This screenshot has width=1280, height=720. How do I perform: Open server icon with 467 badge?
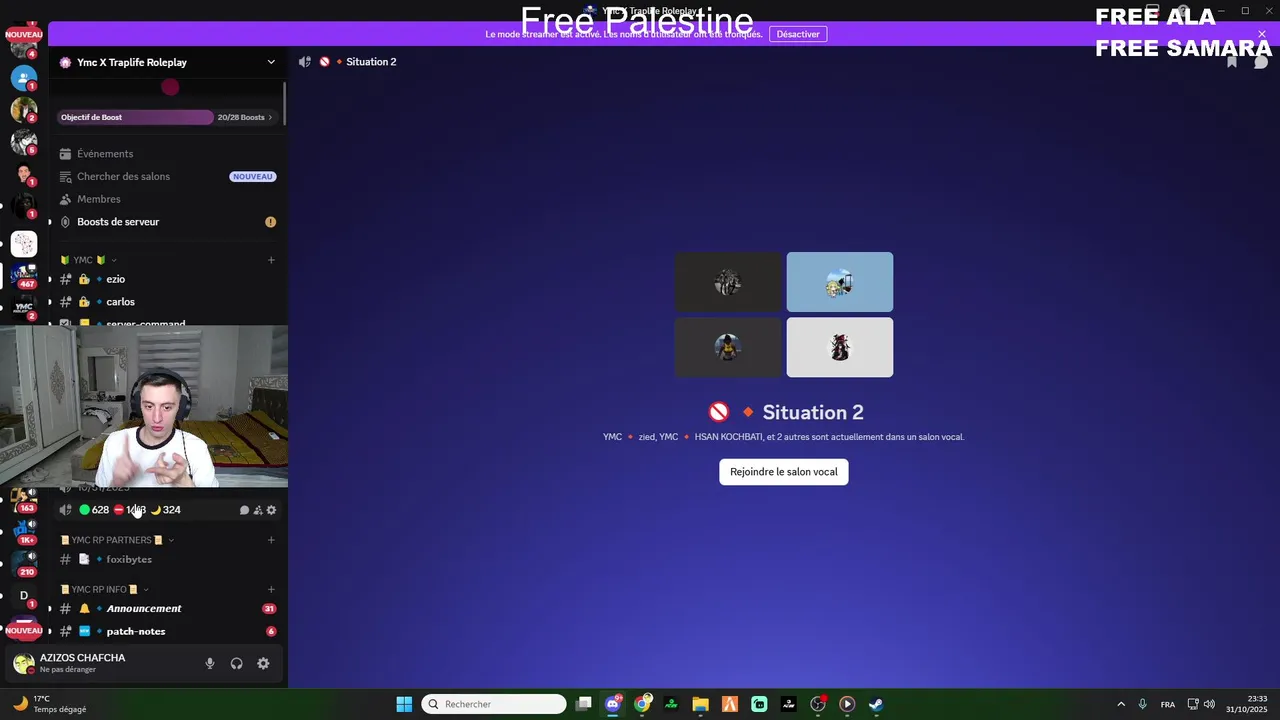point(24,274)
